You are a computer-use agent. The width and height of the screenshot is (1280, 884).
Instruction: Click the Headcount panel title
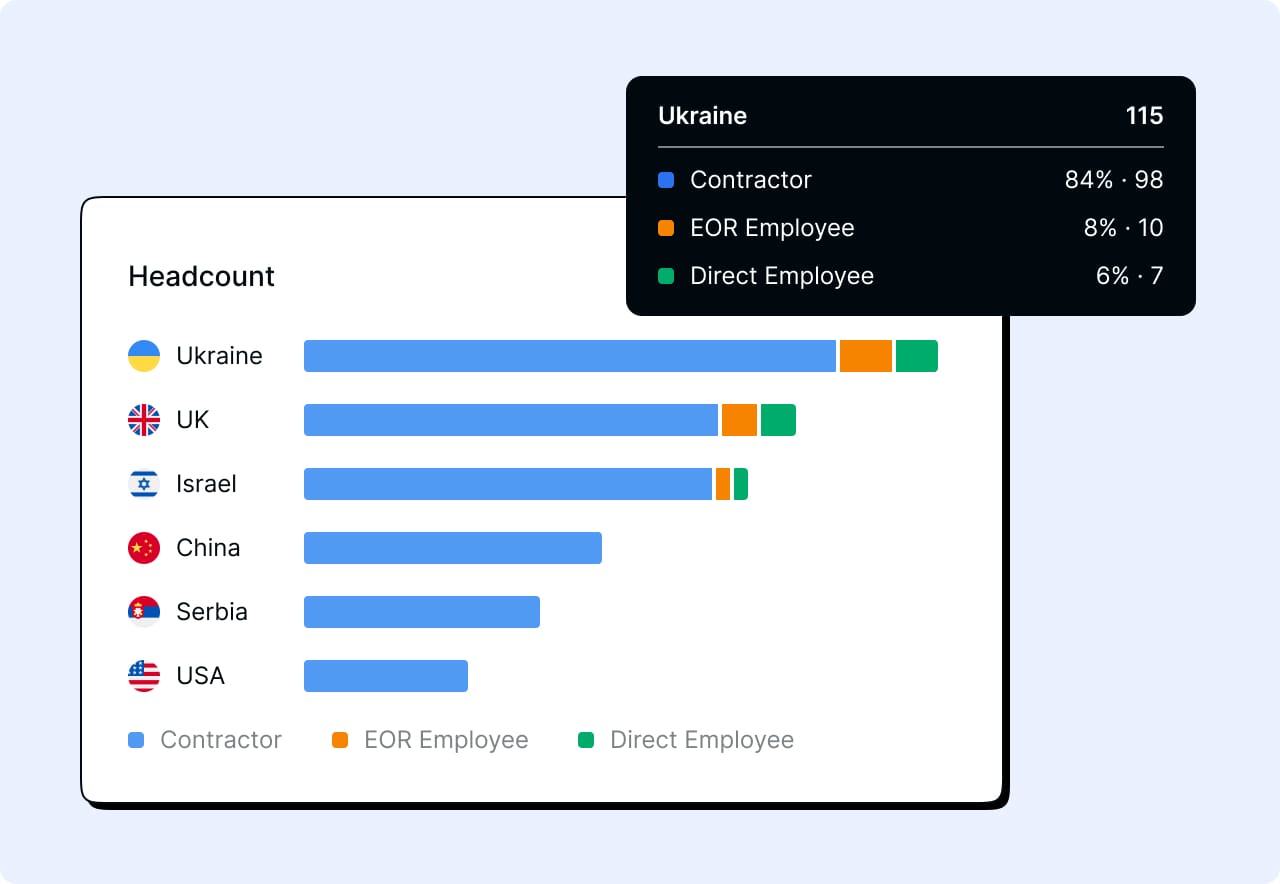(x=200, y=277)
